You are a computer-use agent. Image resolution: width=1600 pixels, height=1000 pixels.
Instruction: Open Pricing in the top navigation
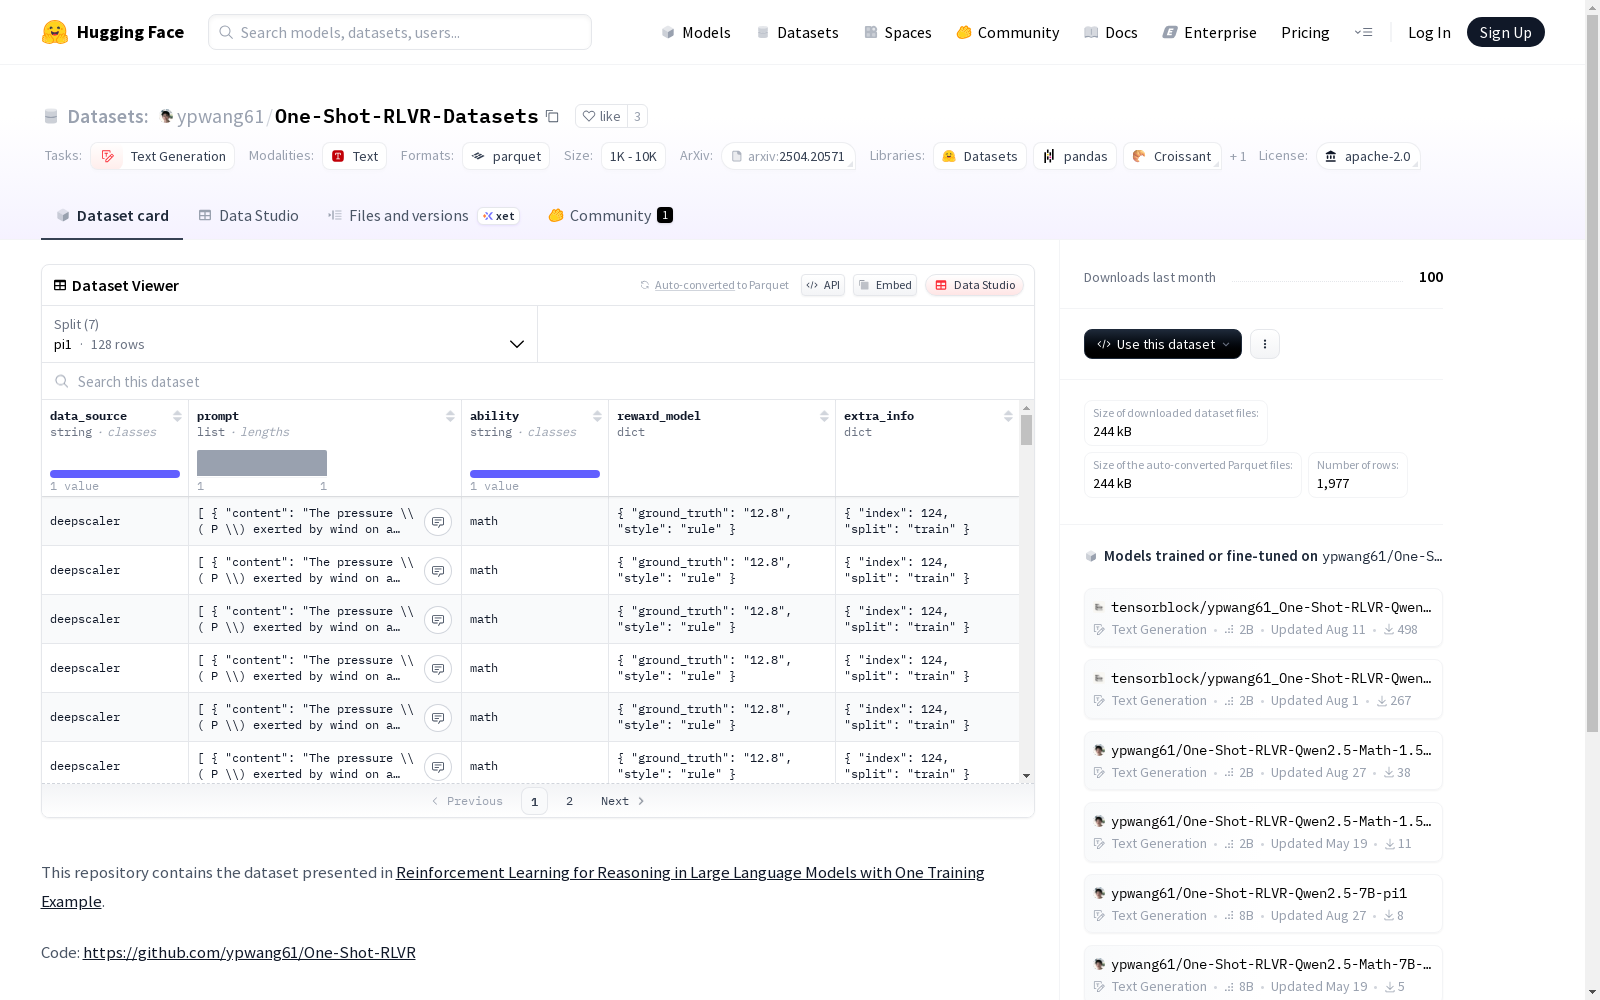[1305, 32]
